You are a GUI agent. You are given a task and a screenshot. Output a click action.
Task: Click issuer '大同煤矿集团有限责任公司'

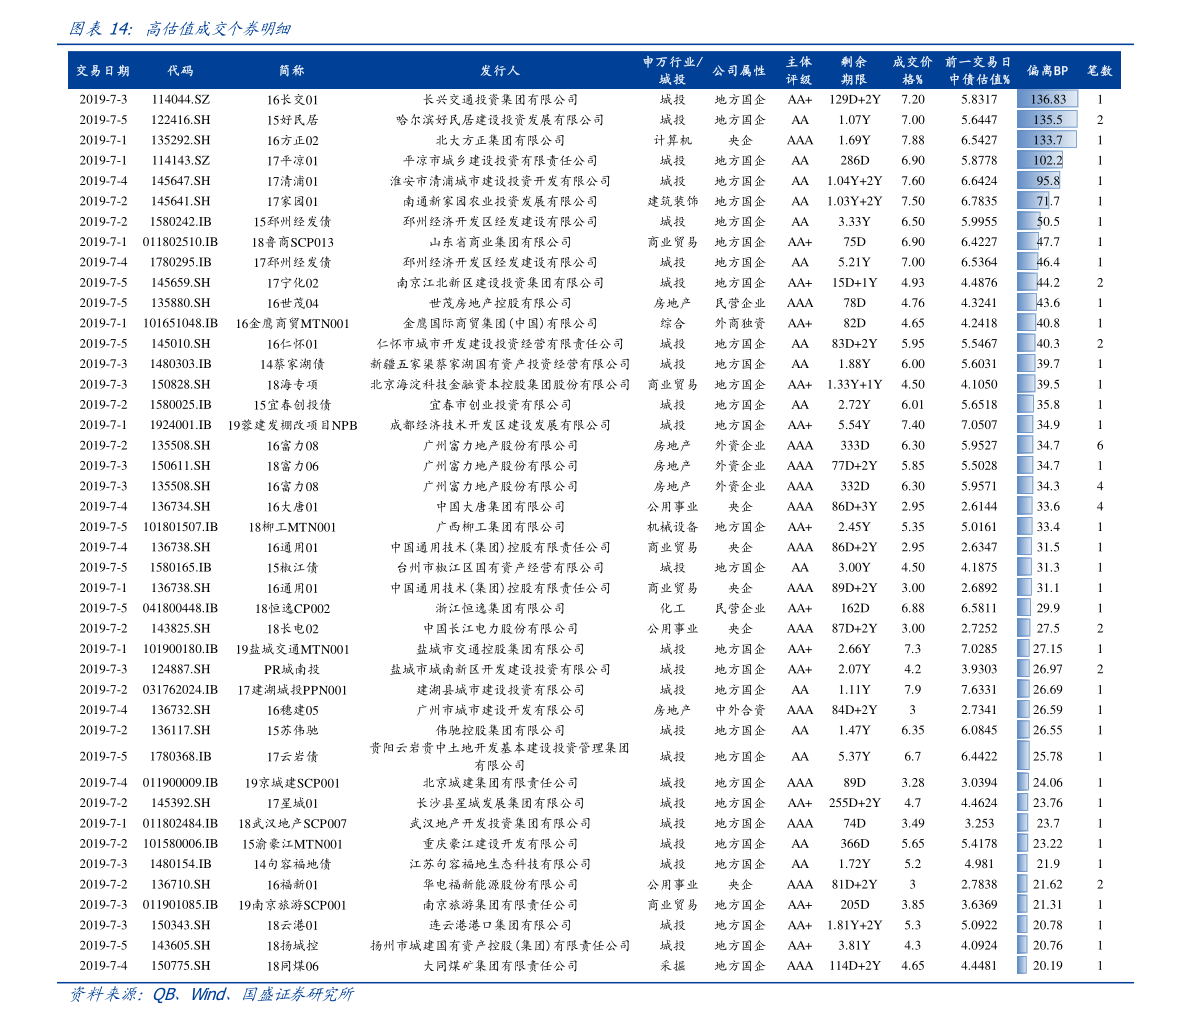pos(500,966)
